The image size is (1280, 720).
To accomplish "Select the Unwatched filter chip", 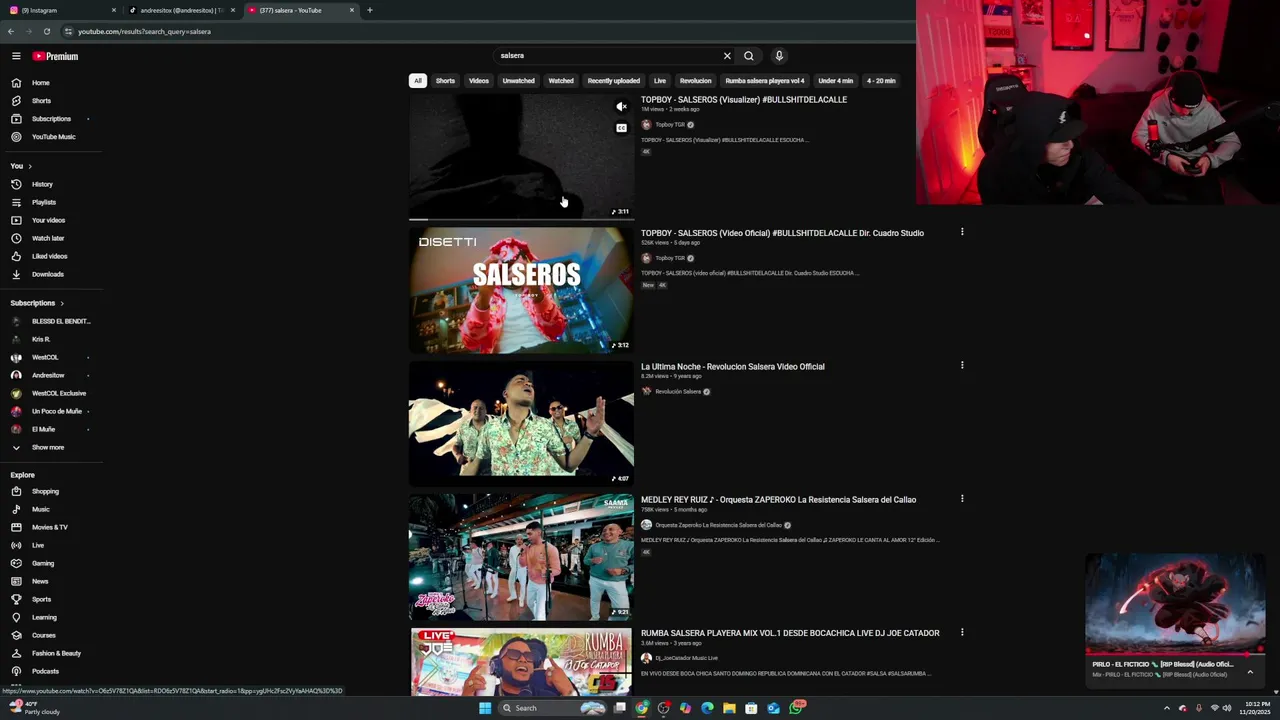I will tap(518, 81).
